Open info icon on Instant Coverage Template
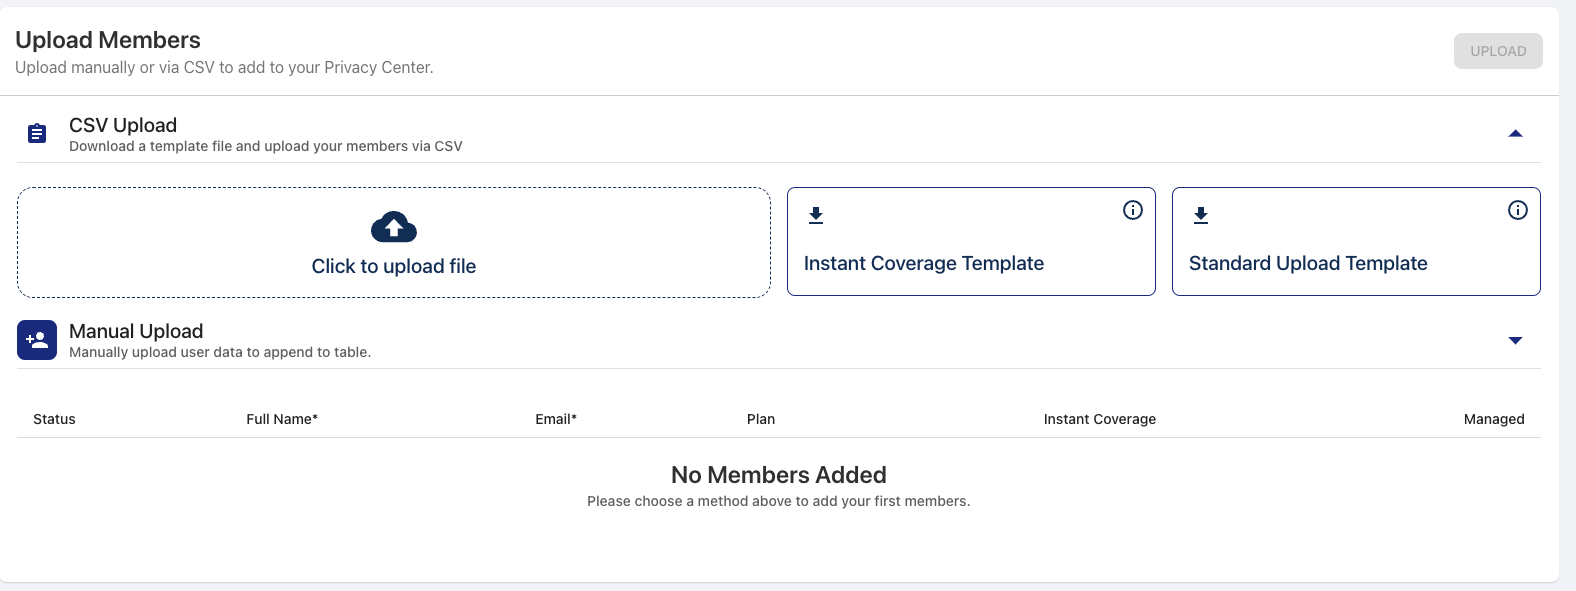The width and height of the screenshot is (1576, 591). 1133,210
